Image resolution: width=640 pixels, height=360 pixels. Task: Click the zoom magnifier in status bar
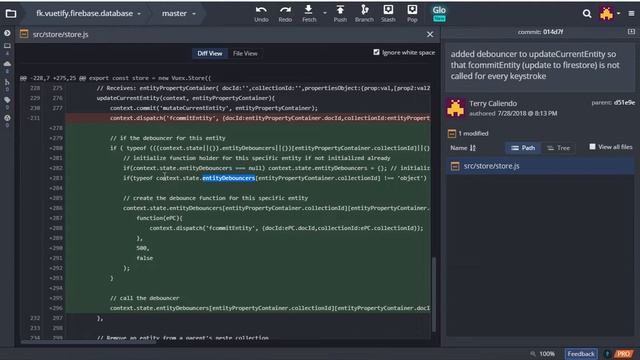[x=533, y=354]
